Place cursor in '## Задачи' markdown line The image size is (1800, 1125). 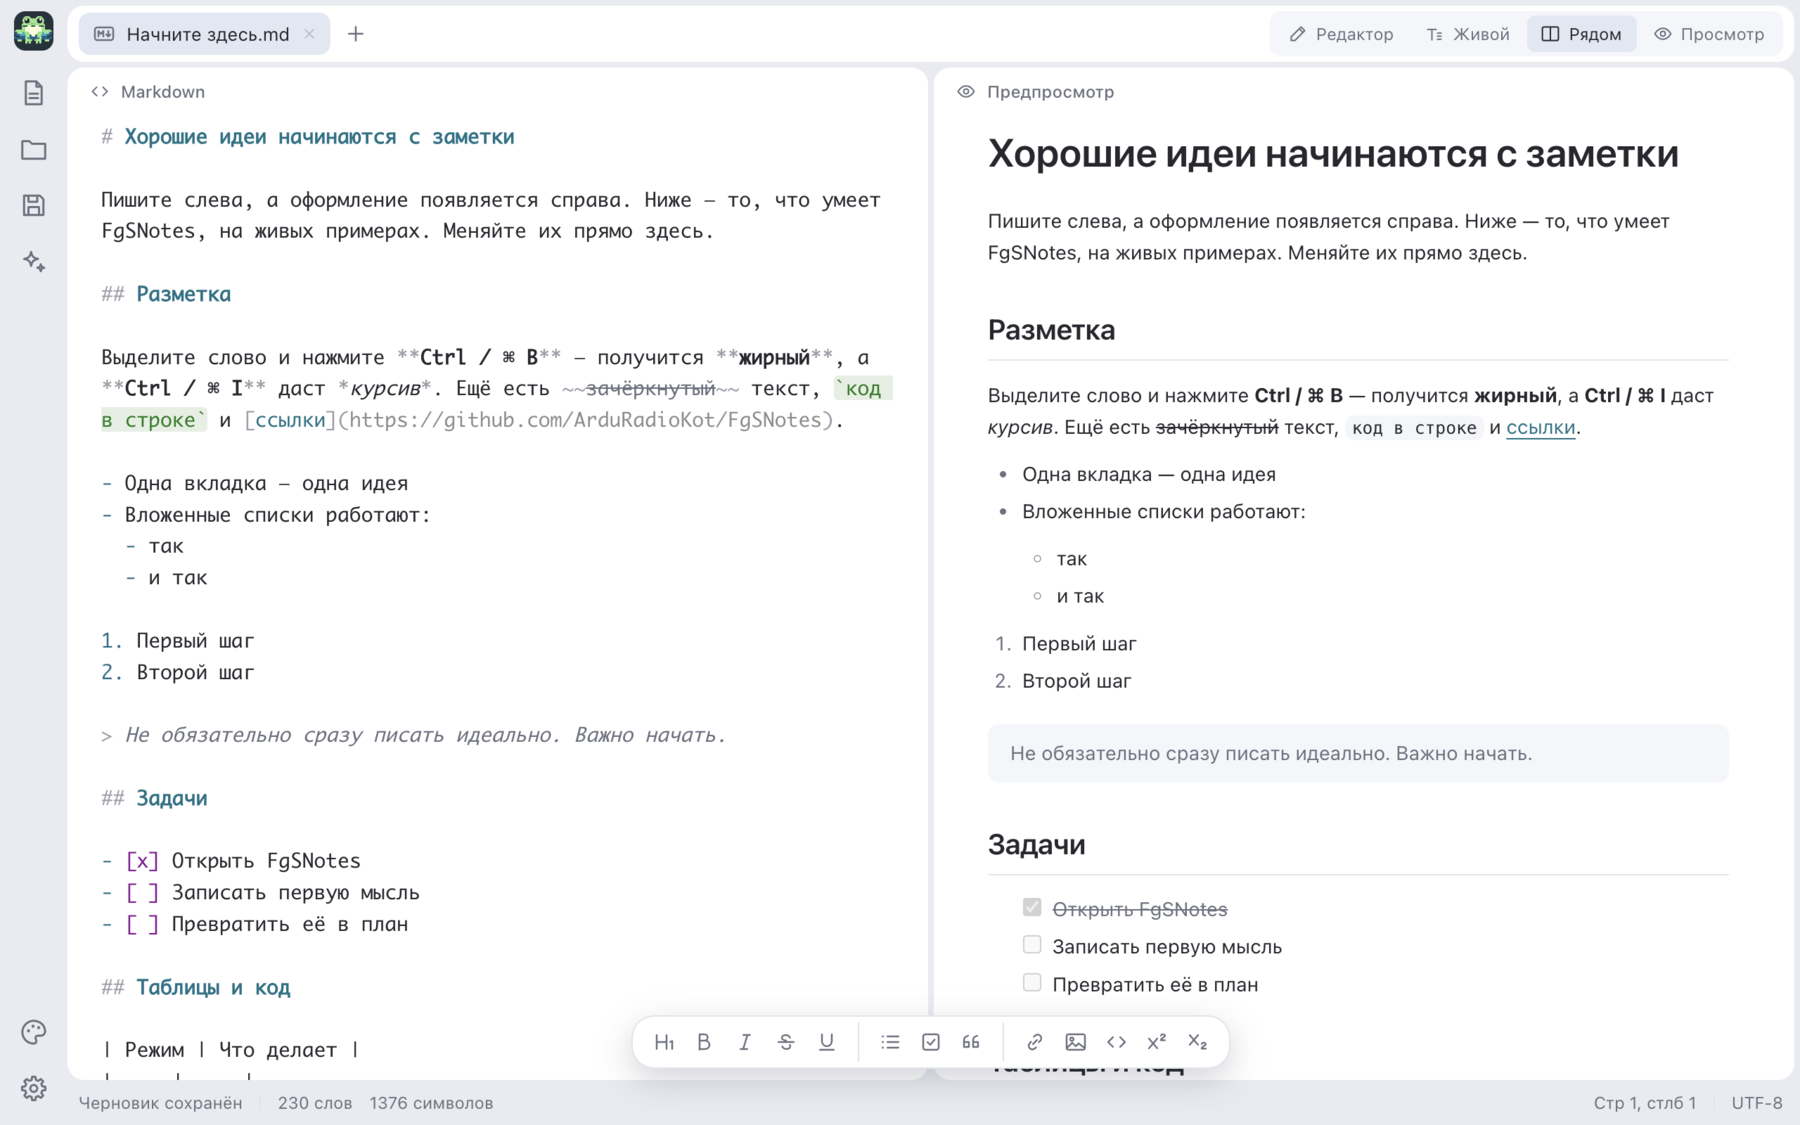tap(154, 798)
